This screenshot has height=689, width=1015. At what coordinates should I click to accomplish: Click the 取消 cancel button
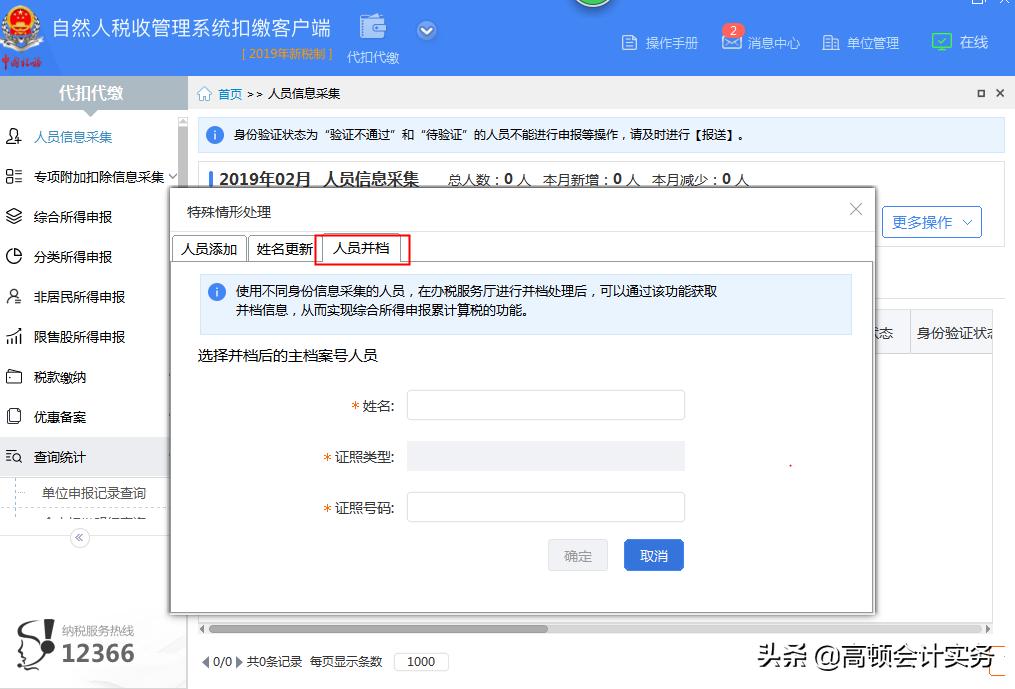click(653, 554)
